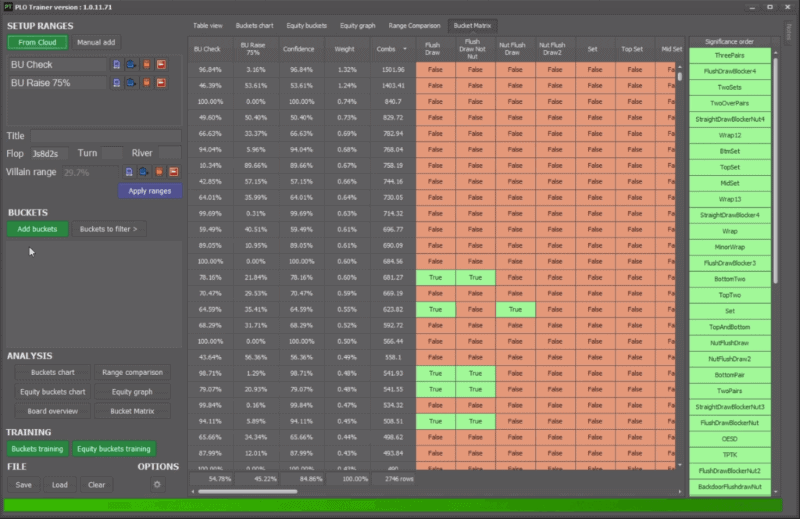Image resolution: width=800 pixels, height=519 pixels.
Task: Click the orange icon beside BU Check range
Action: tap(146, 64)
